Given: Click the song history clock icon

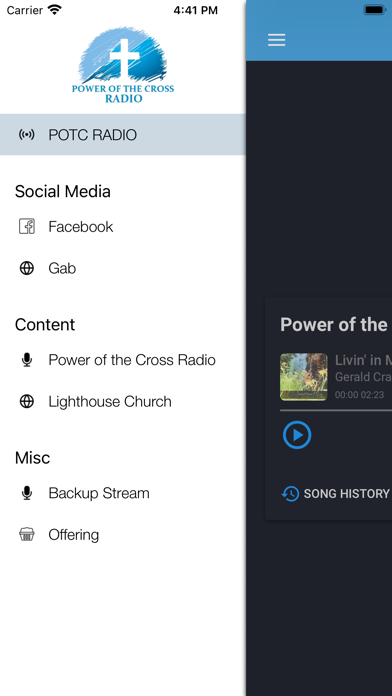Looking at the screenshot, I should pyautogui.click(x=290, y=494).
